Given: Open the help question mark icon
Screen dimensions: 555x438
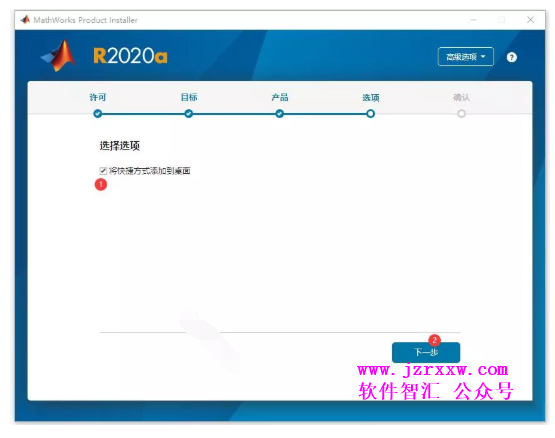Looking at the screenshot, I should [511, 57].
